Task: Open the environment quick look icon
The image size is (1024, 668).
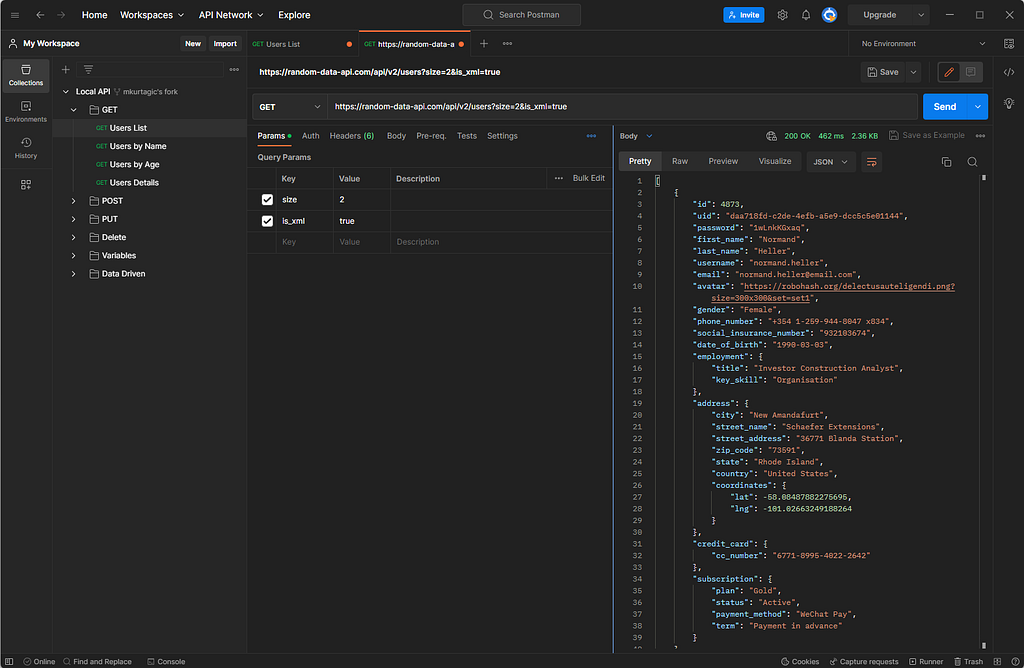Action: [x=1009, y=44]
